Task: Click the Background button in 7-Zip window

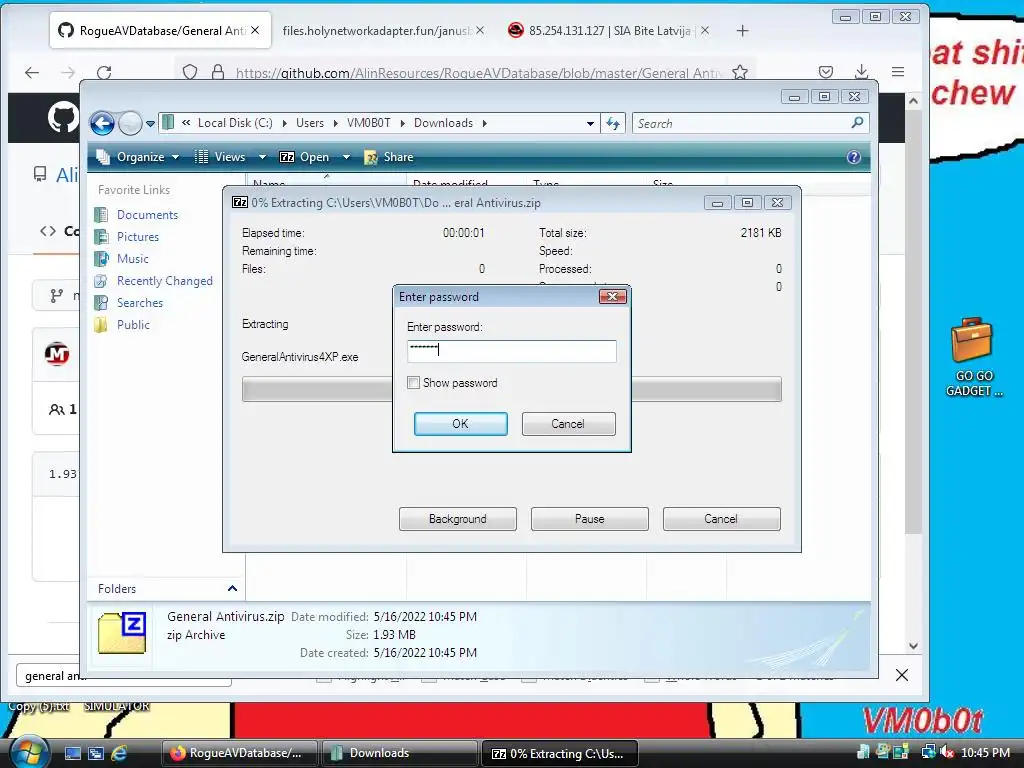Action: tap(458, 519)
